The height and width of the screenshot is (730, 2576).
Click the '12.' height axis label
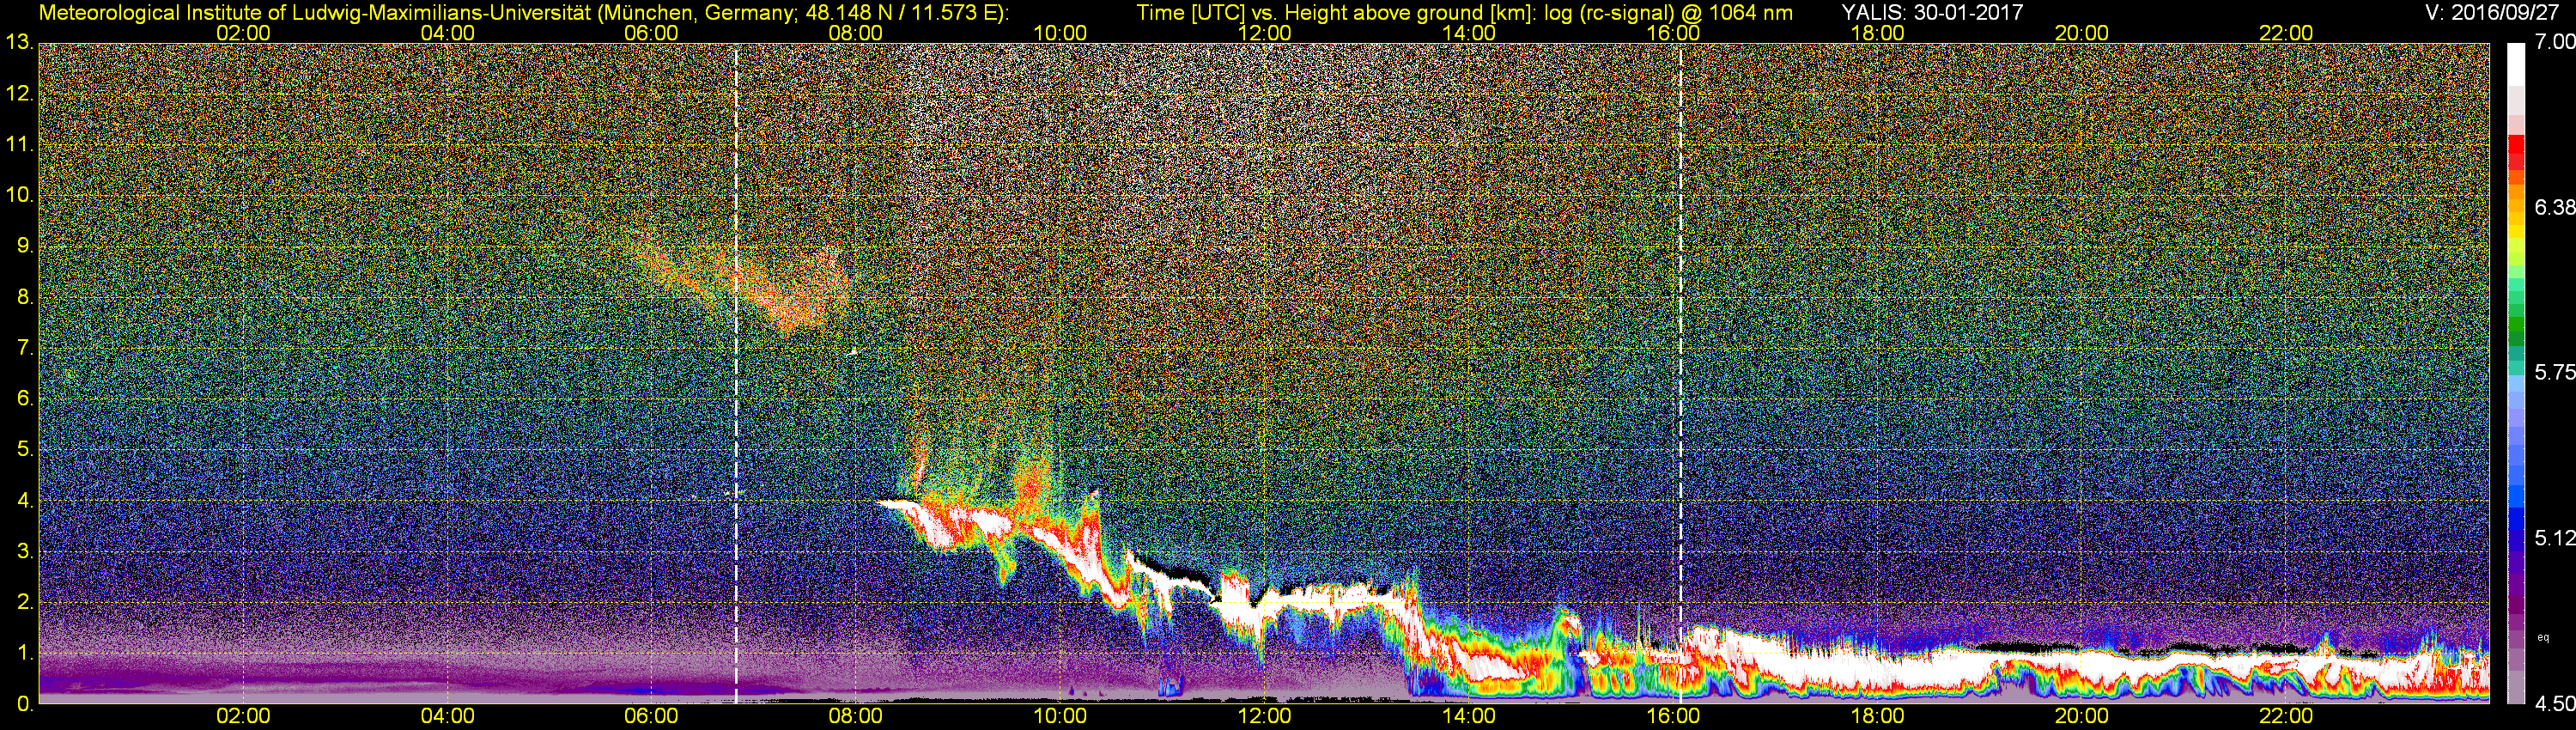20,94
